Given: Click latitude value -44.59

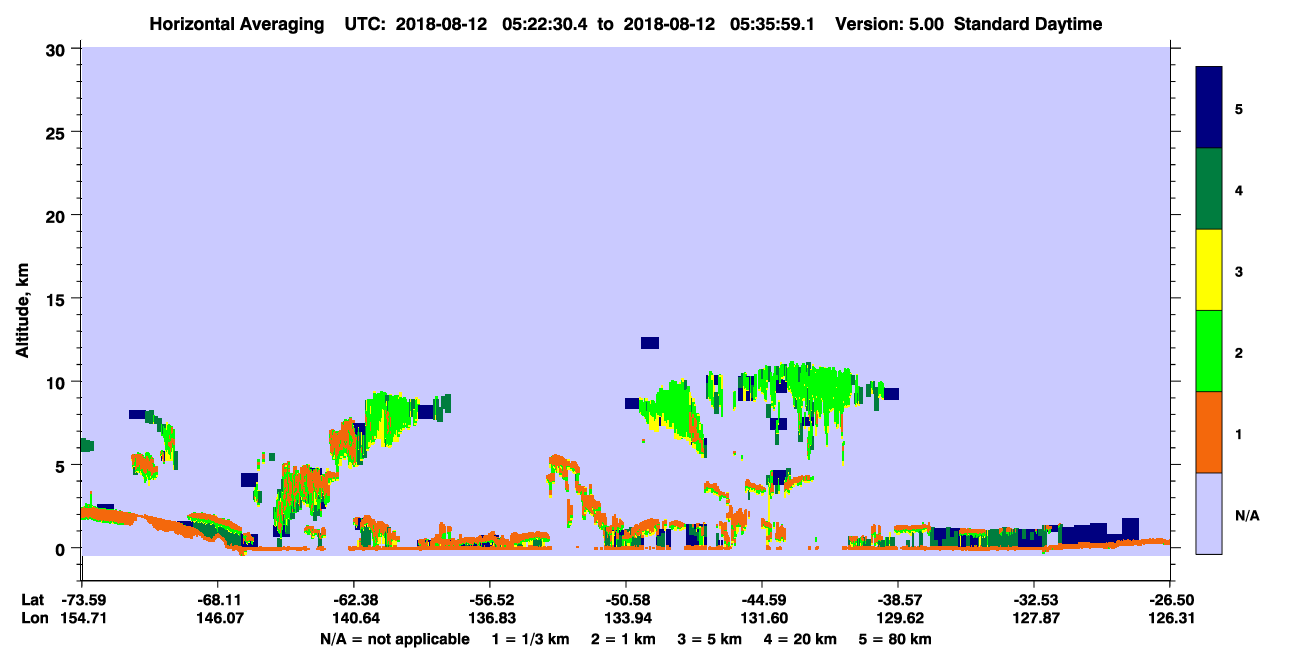Looking at the screenshot, I should [762, 600].
